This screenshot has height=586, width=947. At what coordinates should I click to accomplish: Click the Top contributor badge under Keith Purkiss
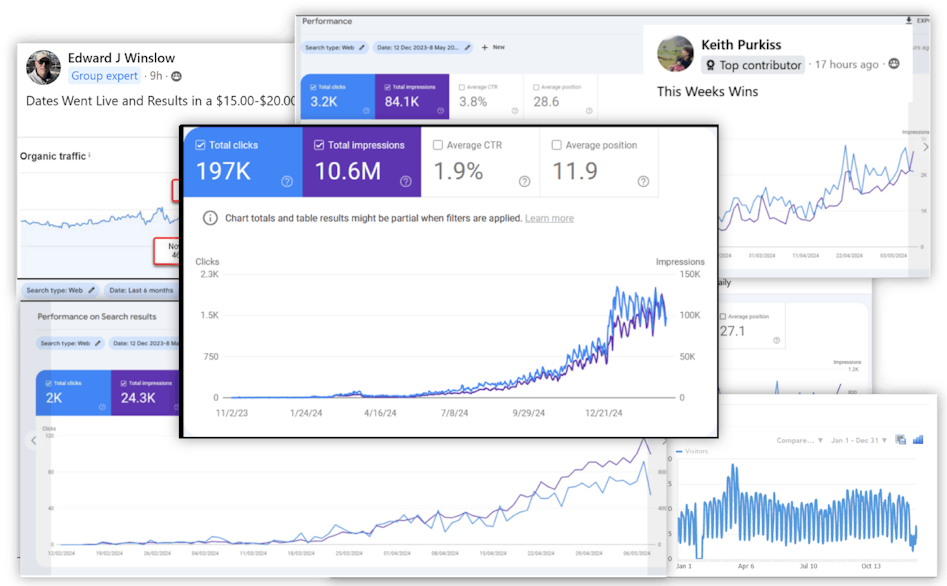pyautogui.click(x=752, y=65)
